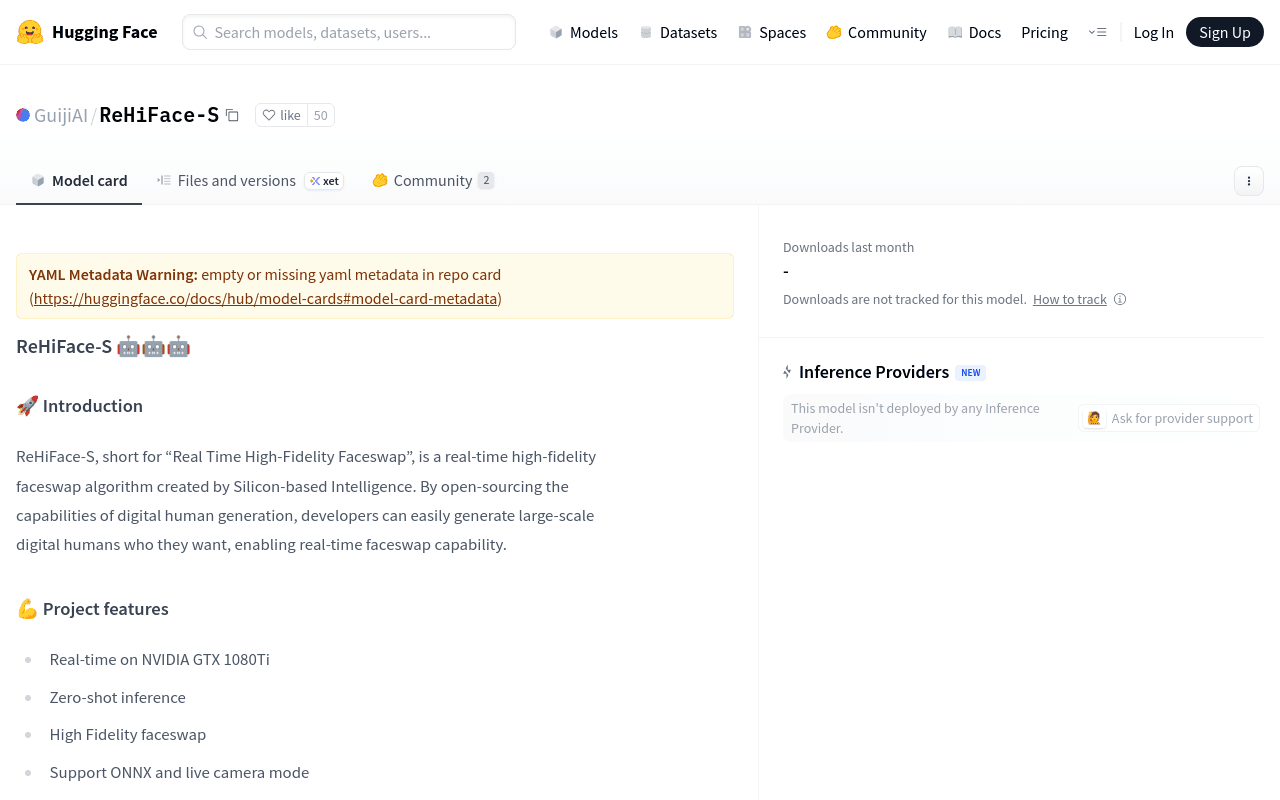Screen dimensions: 1280x800
Task: Click Ask for provider support
Action: [x=1169, y=418]
